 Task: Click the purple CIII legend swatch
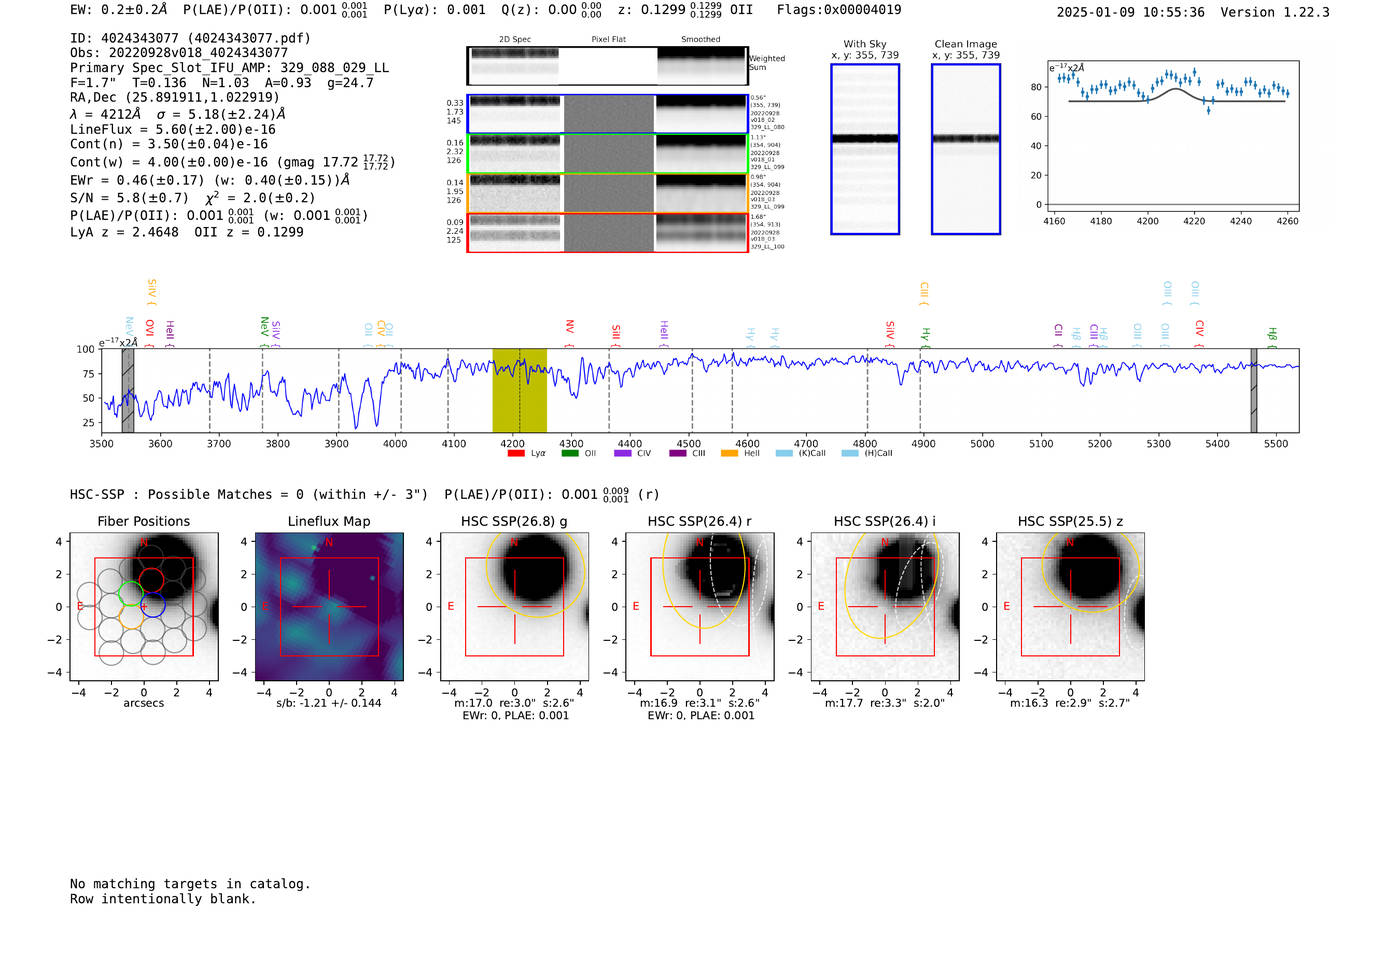coord(677,453)
